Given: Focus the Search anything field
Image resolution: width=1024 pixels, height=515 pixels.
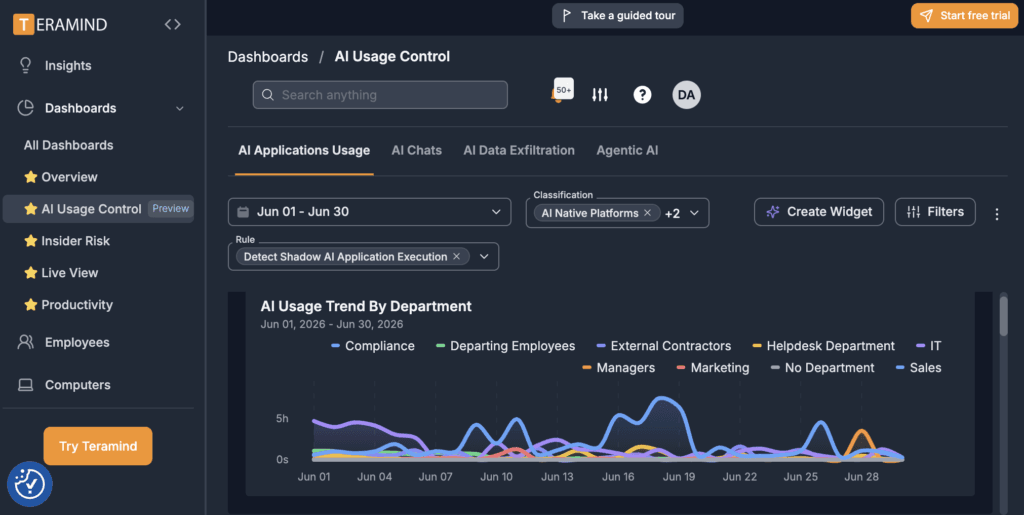Looking at the screenshot, I should click(380, 95).
